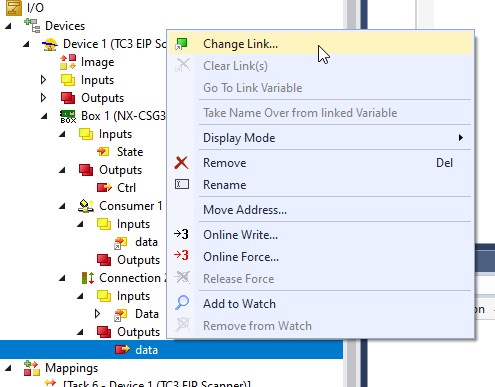Select the State input variable
495x387 pixels.
[130, 152]
